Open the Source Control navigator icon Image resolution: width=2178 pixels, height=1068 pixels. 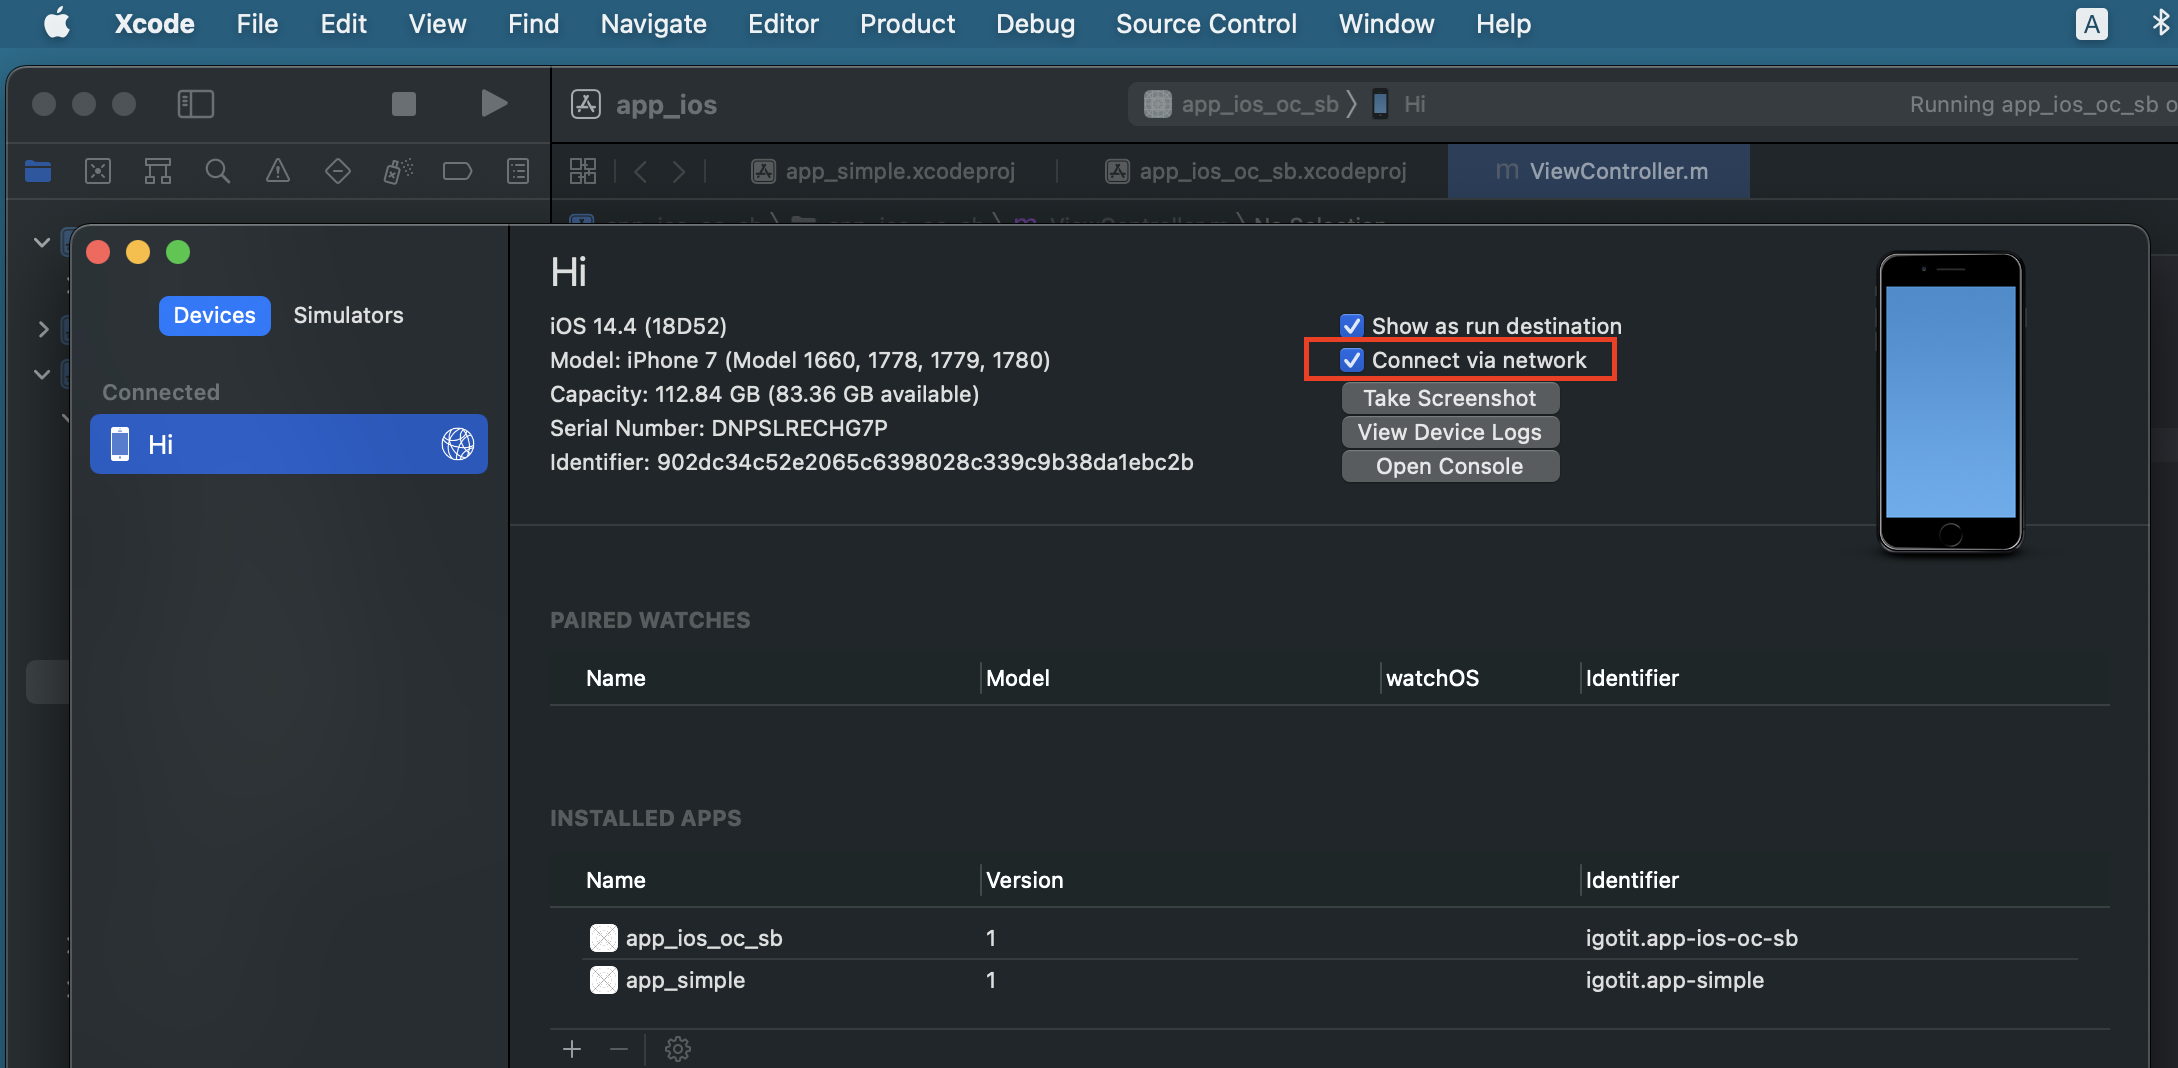(x=98, y=171)
